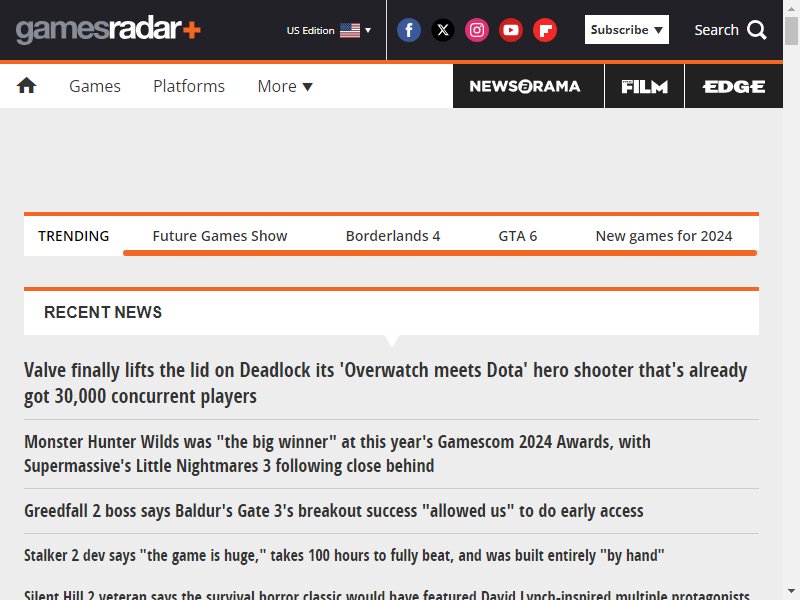This screenshot has width=800, height=600.
Task: Open the Total Film site logo
Action: coord(644,86)
